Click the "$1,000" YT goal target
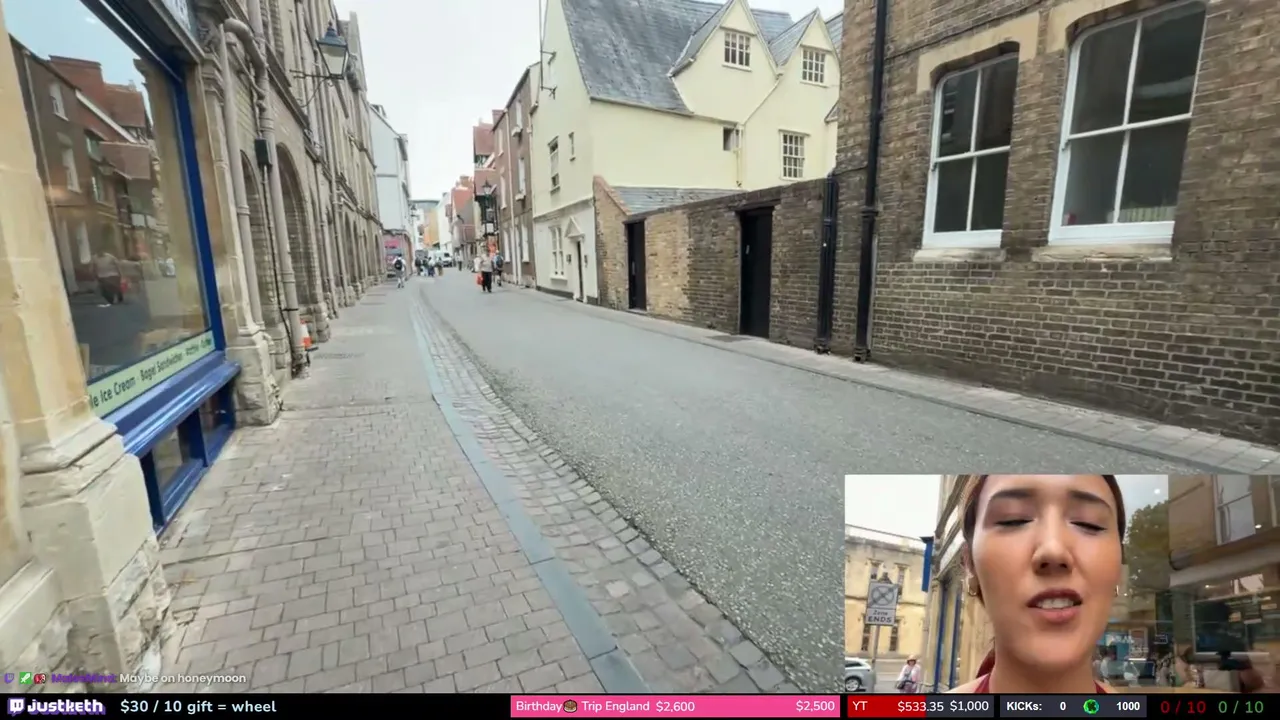 (969, 707)
